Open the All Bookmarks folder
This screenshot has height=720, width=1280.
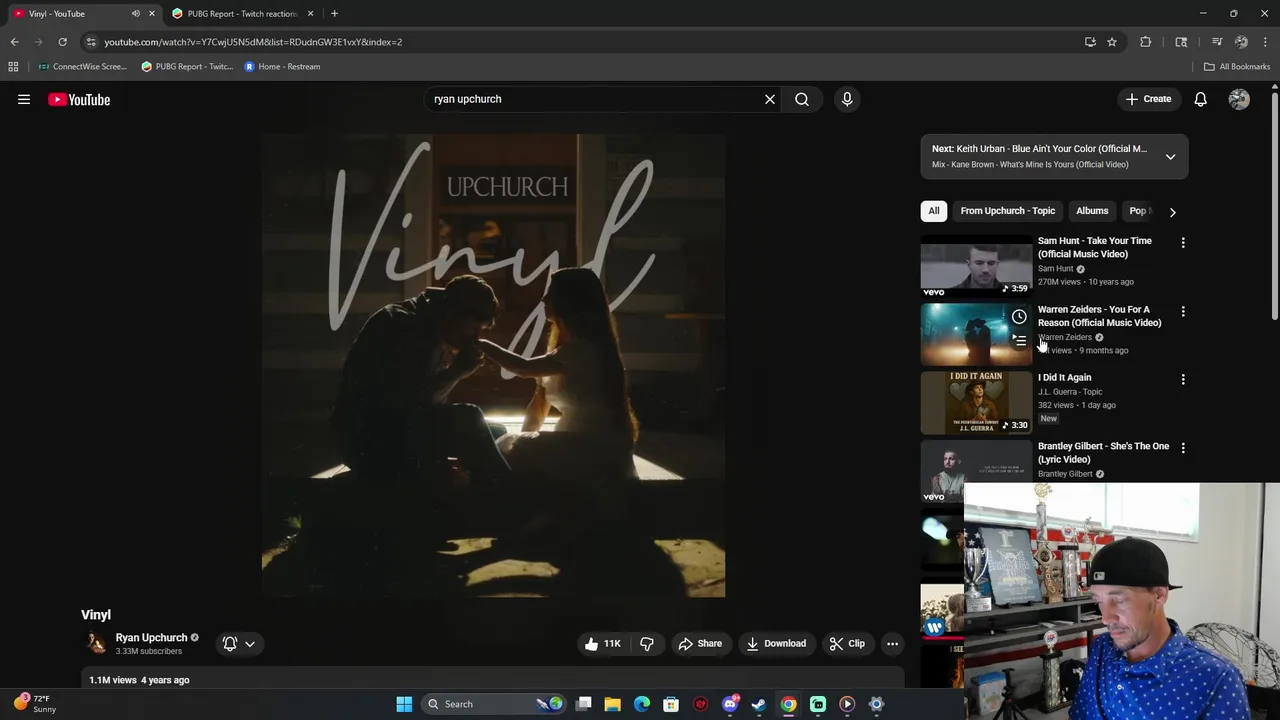point(1237,67)
